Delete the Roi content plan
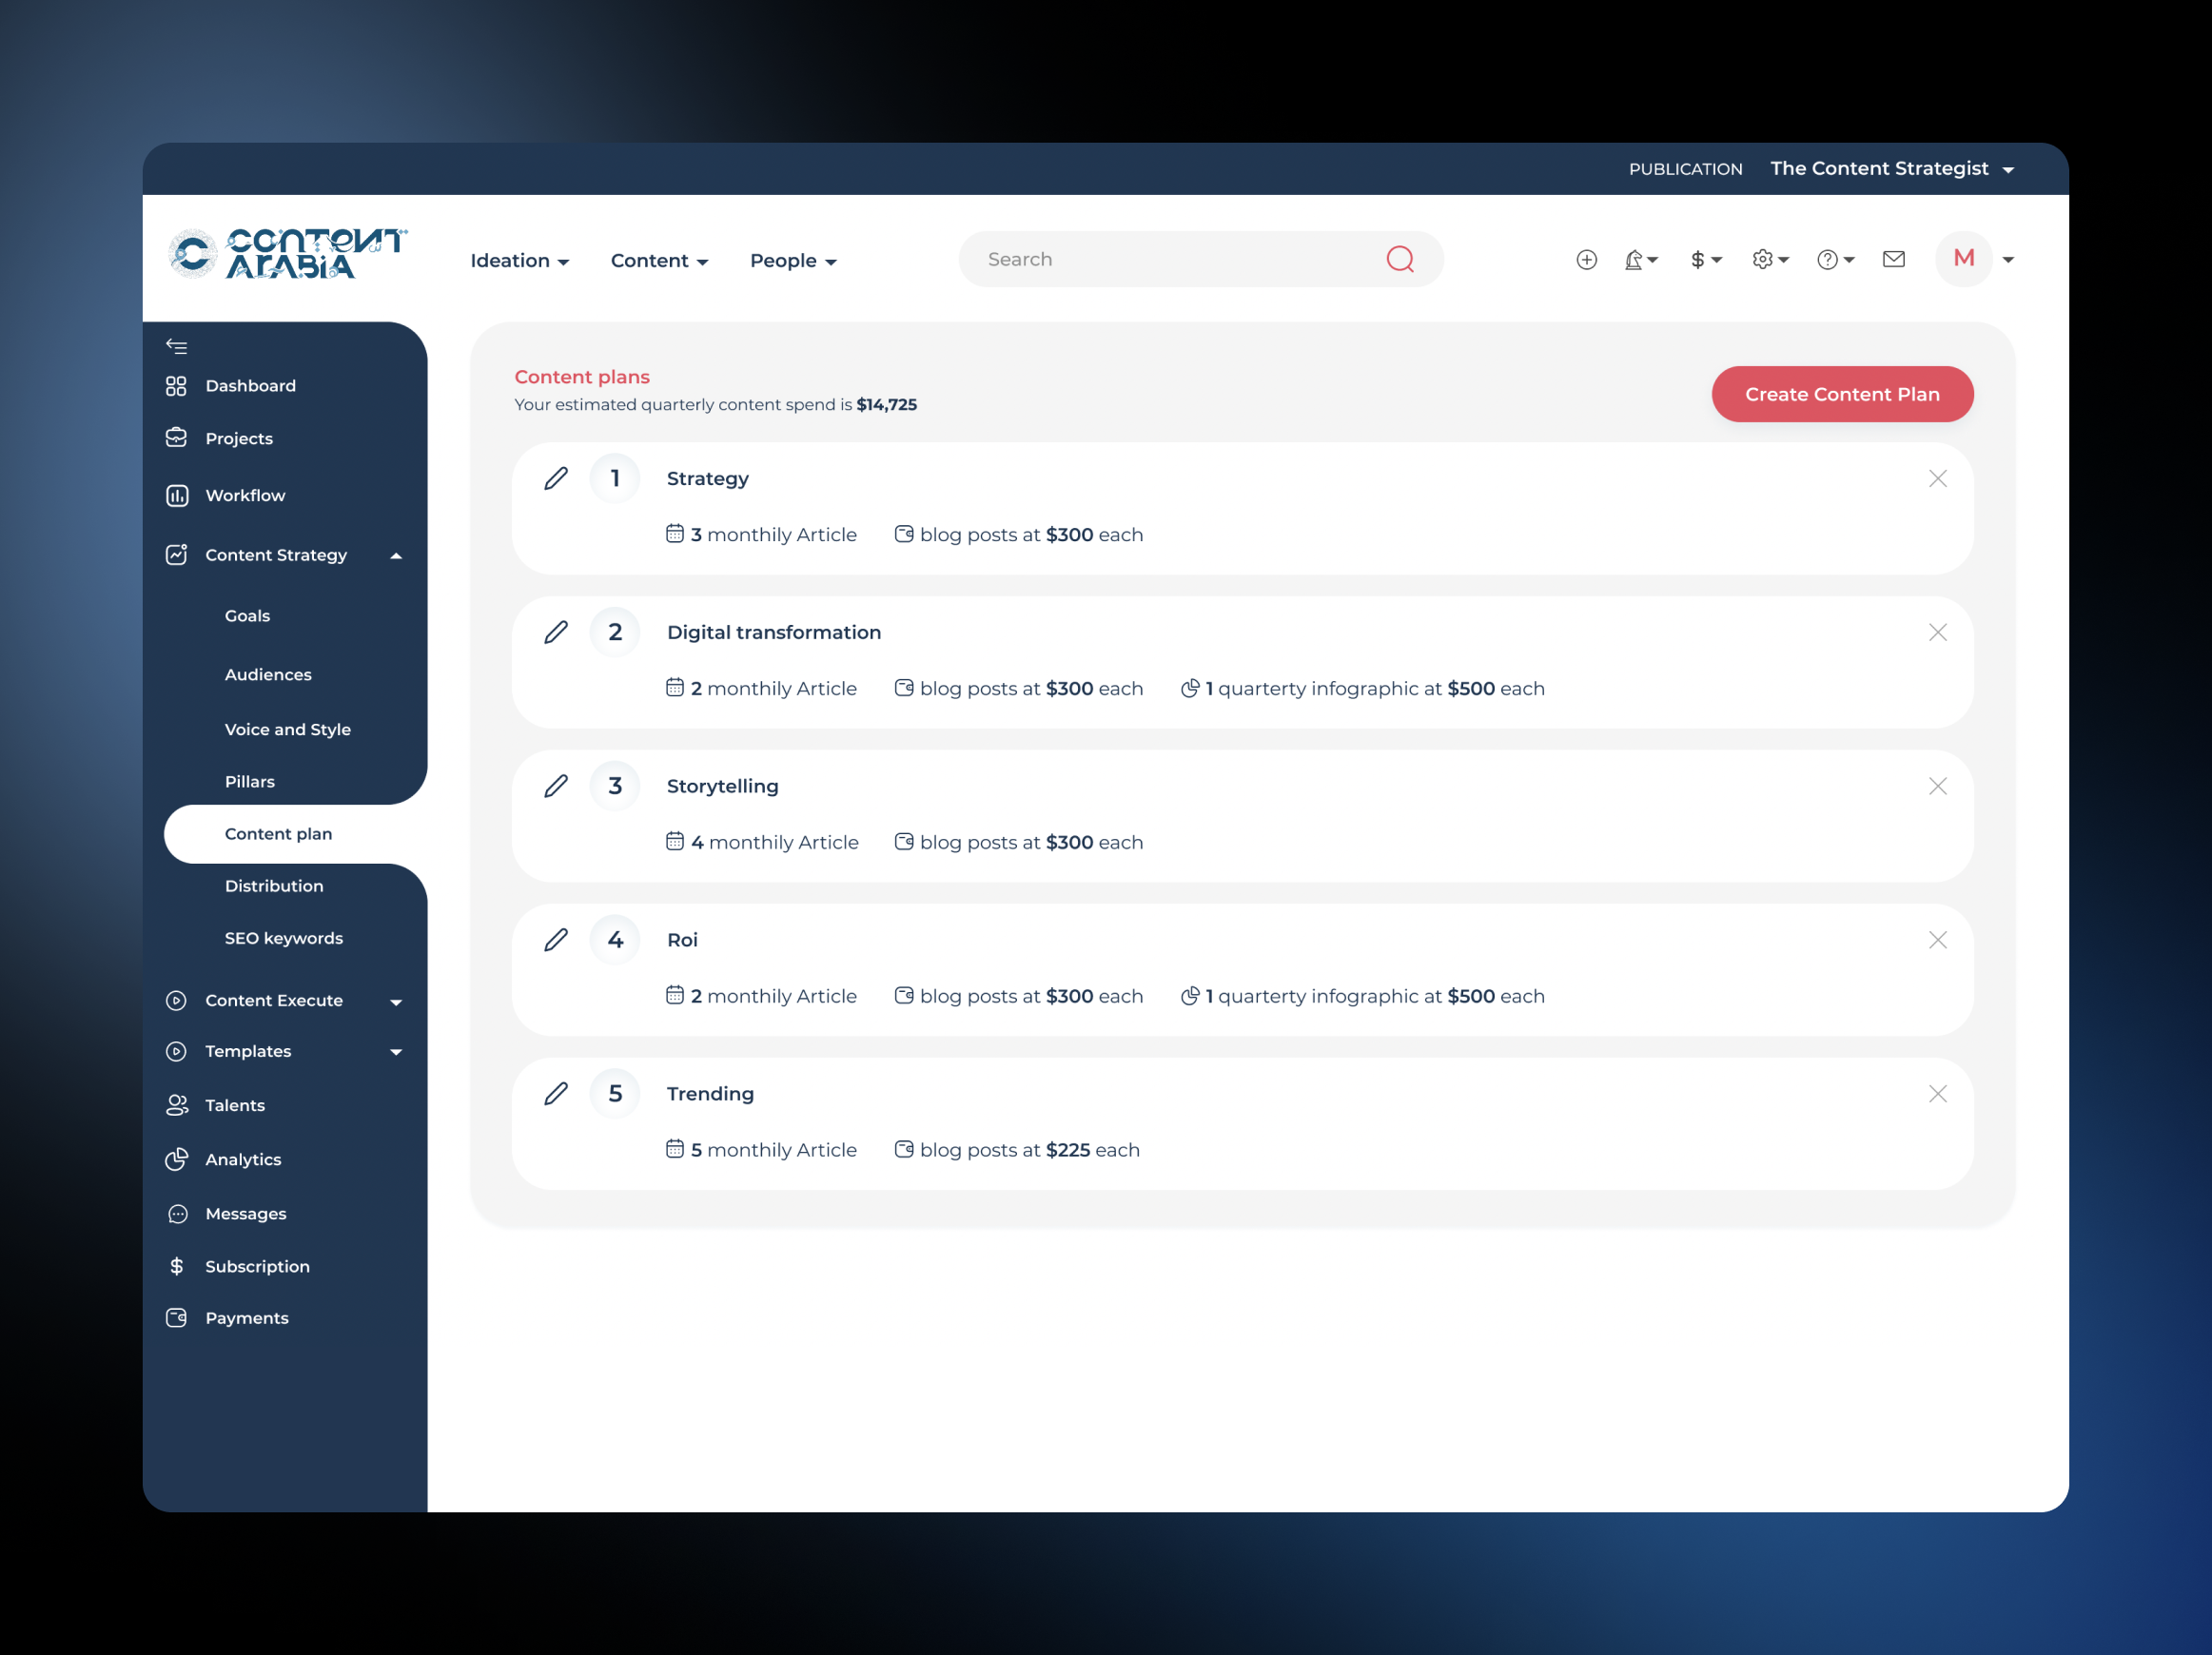The image size is (2212, 1655). pyautogui.click(x=1937, y=940)
